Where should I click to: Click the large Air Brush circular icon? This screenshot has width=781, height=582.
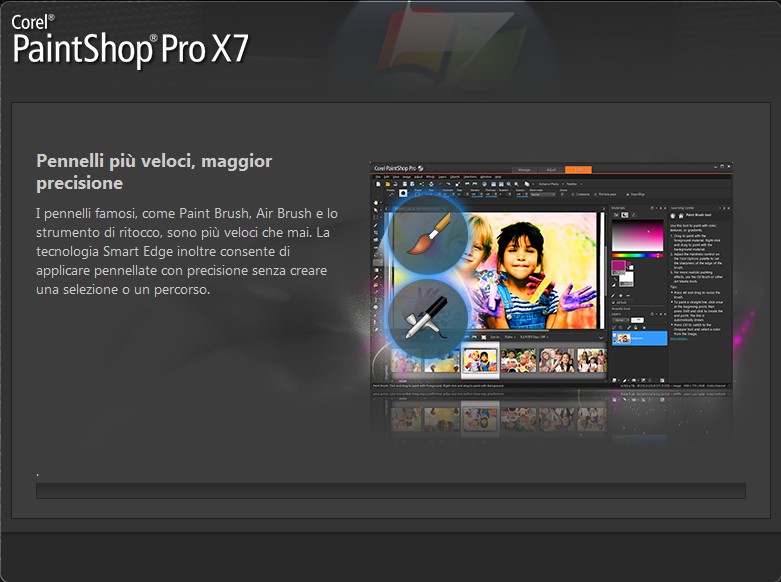(427, 319)
